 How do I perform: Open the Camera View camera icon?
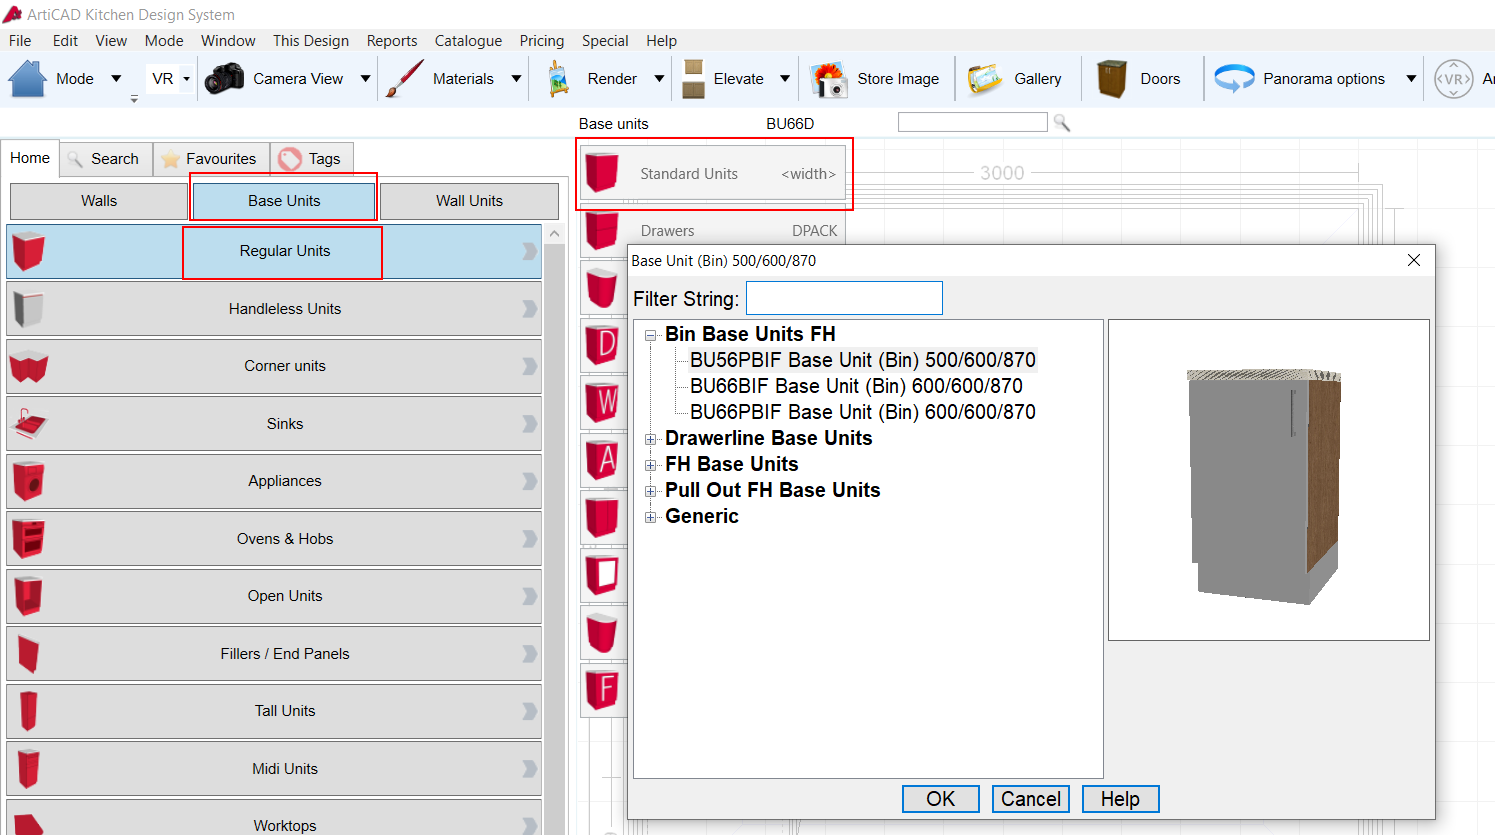(224, 78)
